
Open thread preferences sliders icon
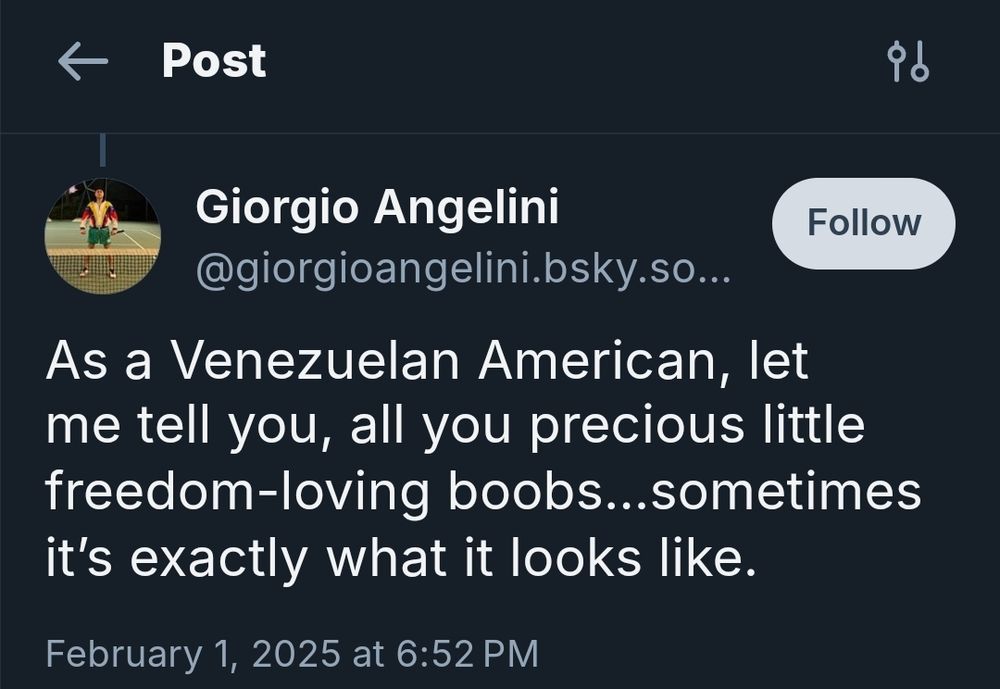908,62
